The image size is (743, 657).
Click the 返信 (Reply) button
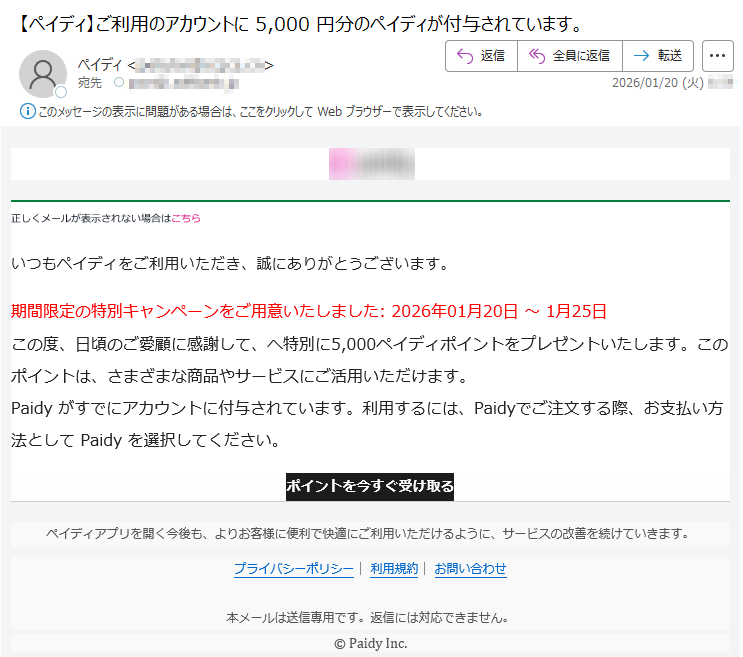click(x=481, y=56)
